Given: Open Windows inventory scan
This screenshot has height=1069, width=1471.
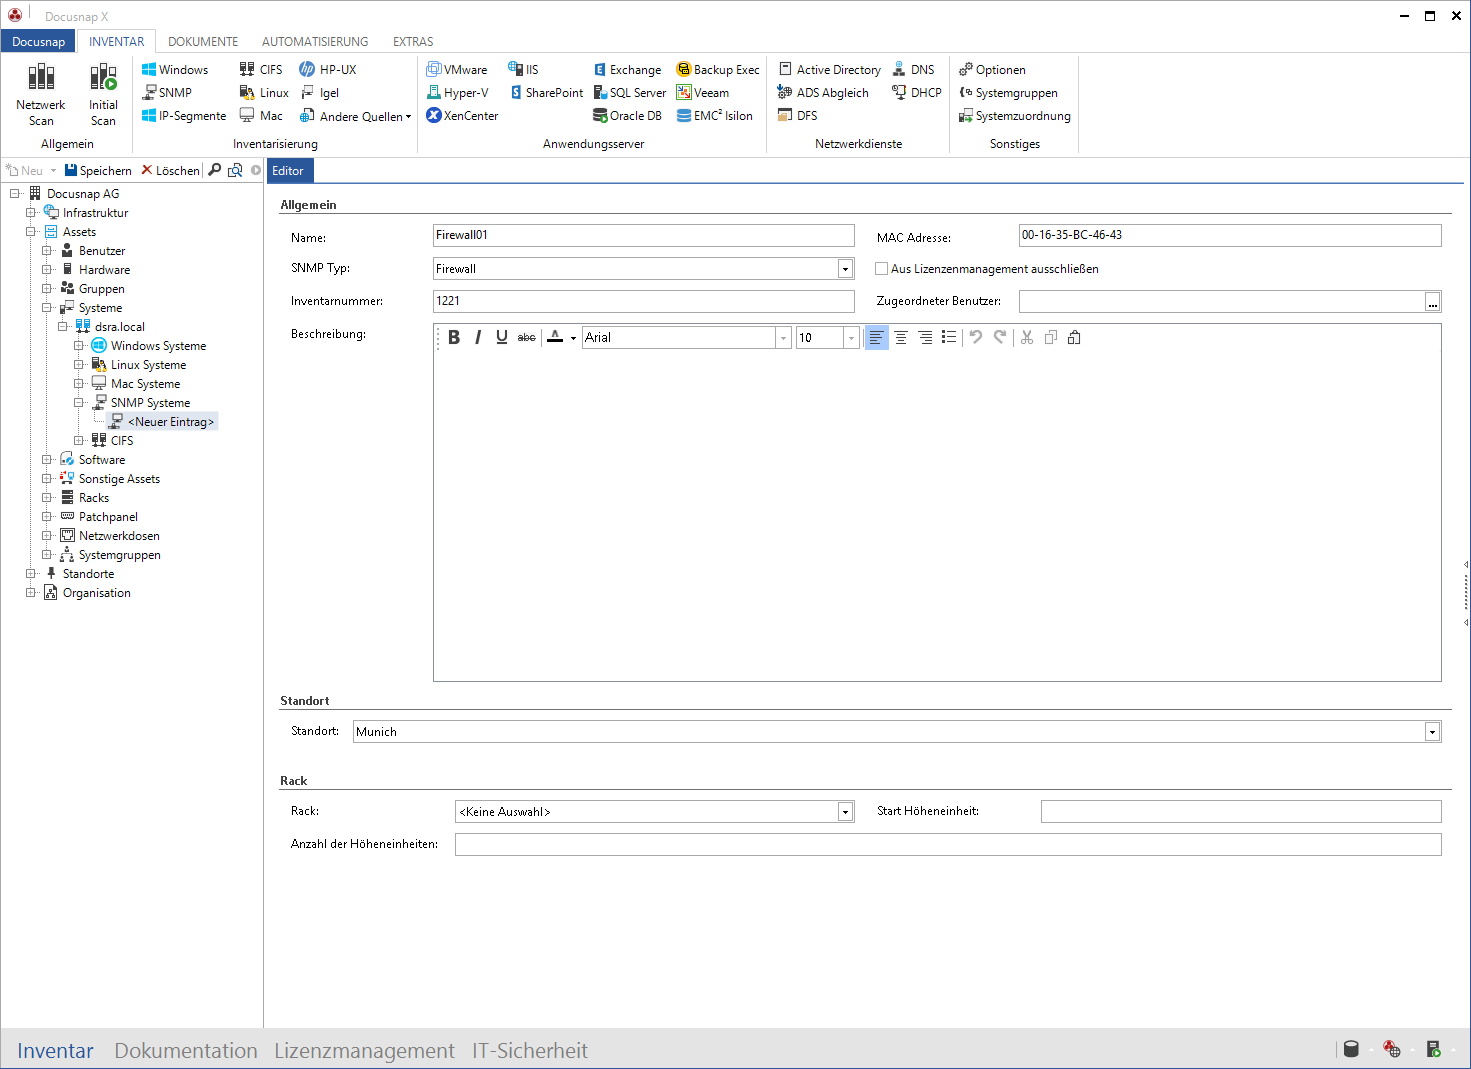Looking at the screenshot, I should 175,70.
